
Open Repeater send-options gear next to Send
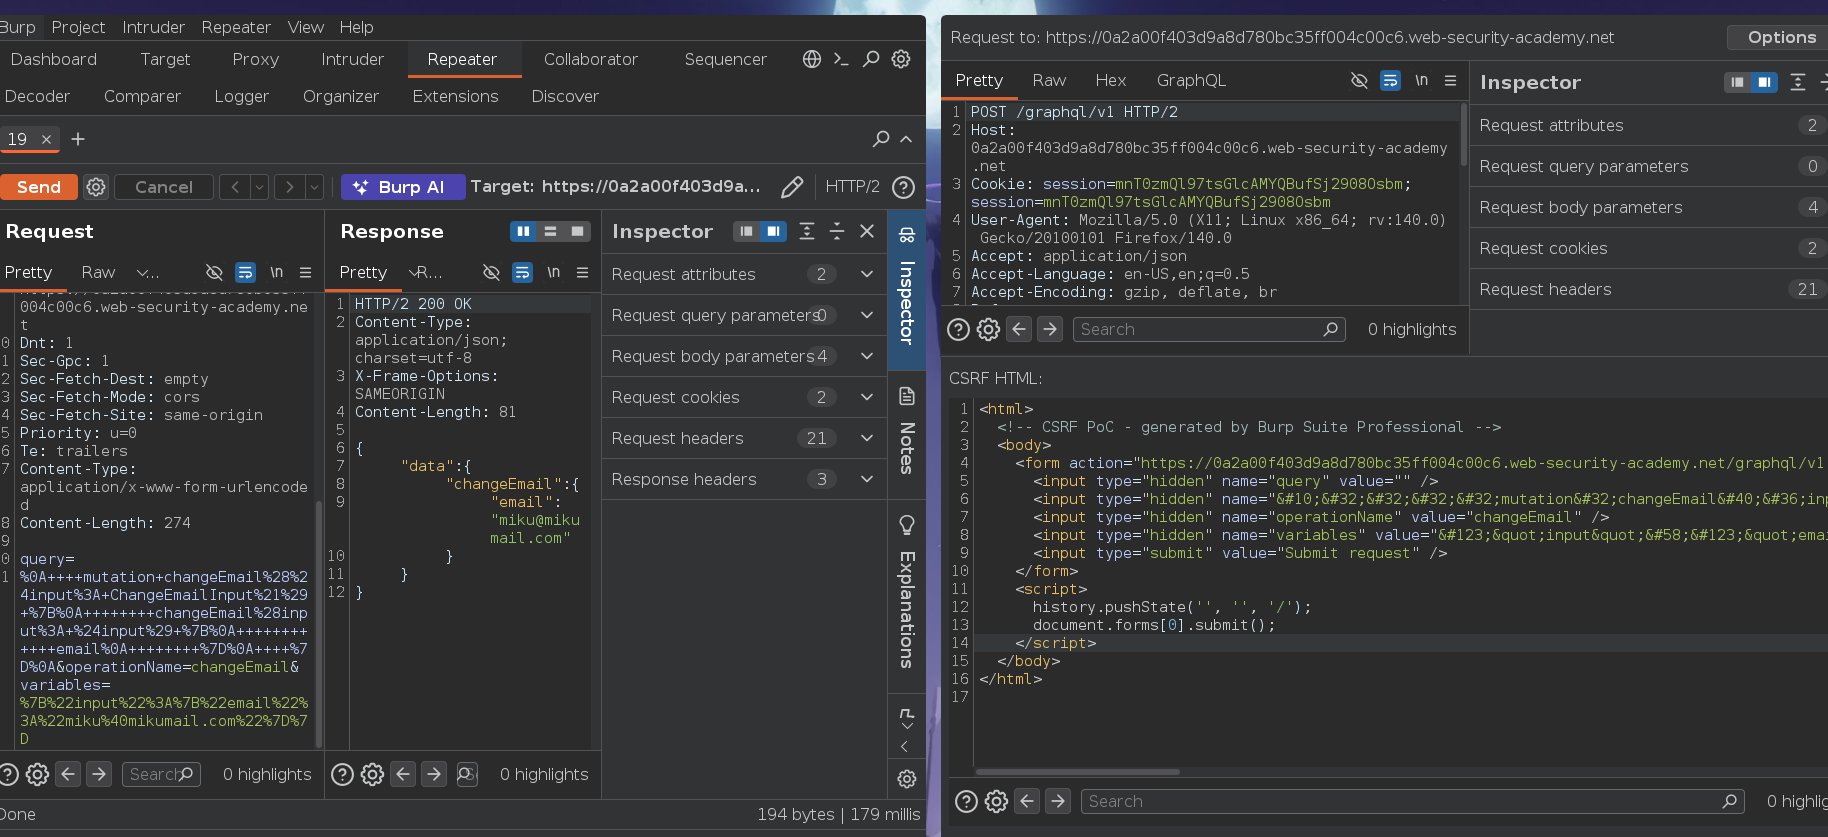(x=96, y=187)
